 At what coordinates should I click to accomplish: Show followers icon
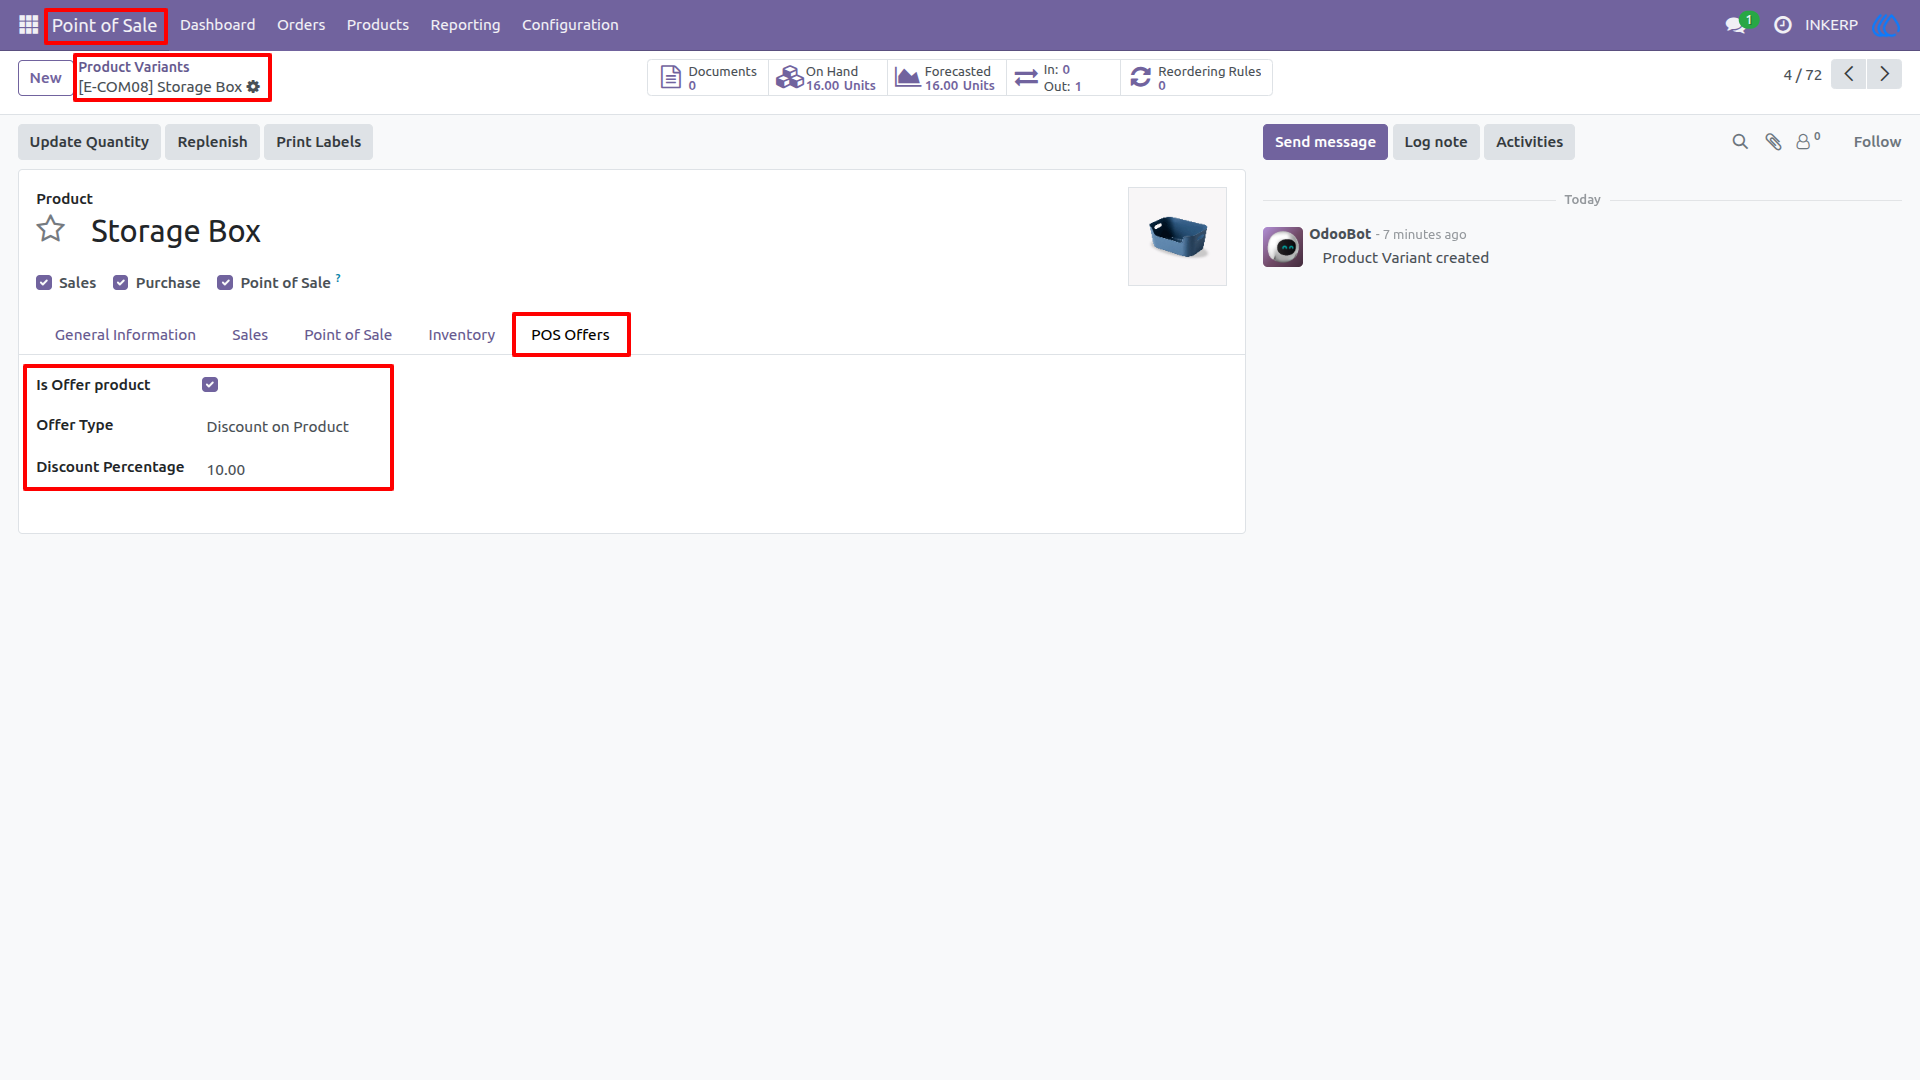(1807, 141)
